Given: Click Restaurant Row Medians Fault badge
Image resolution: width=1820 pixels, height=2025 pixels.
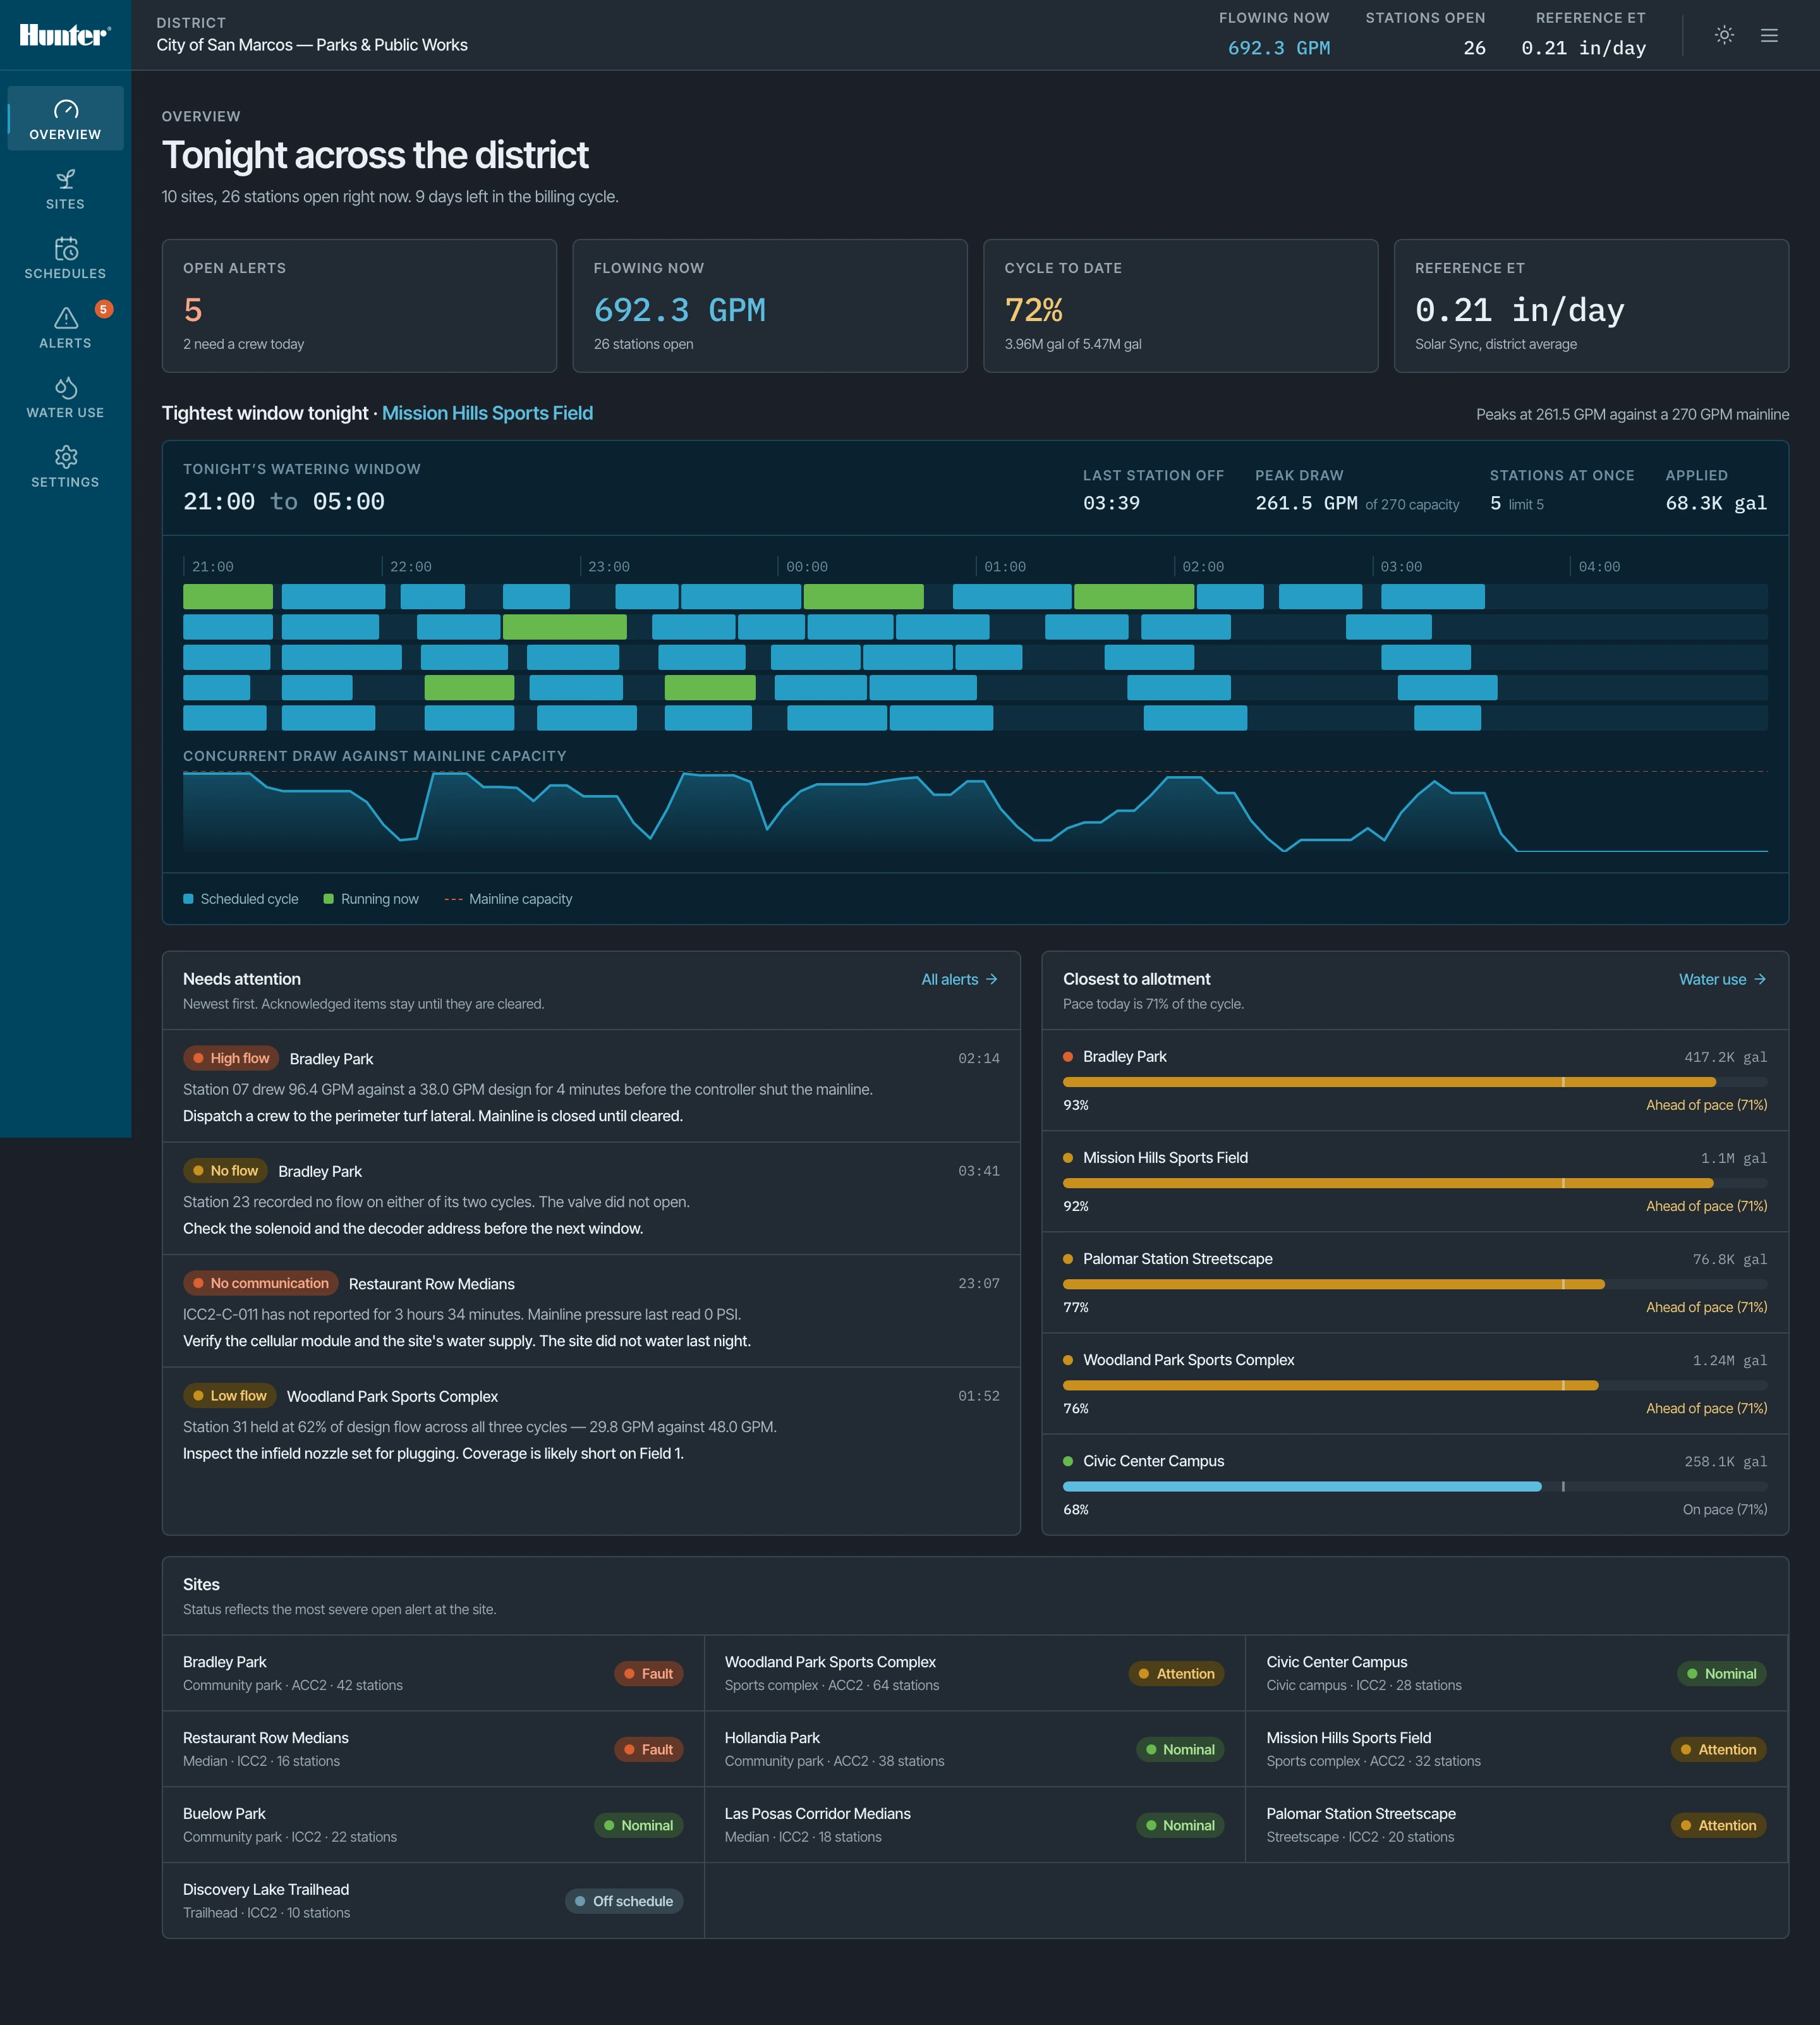Looking at the screenshot, I should tap(649, 1749).
